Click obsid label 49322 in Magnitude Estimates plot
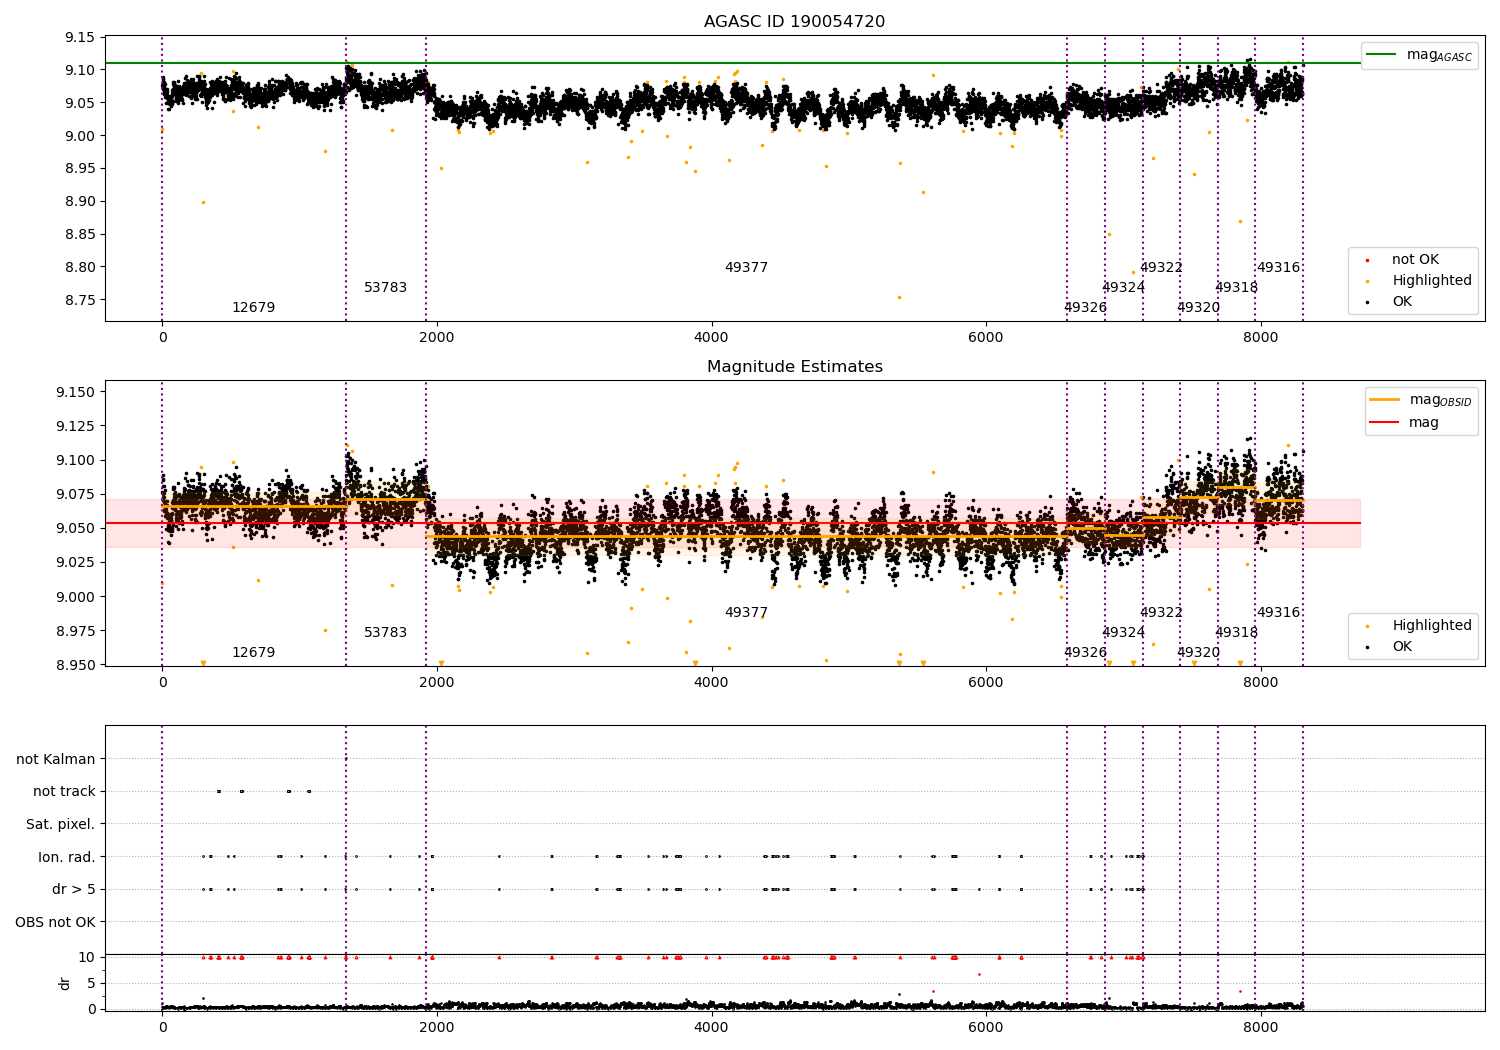The height and width of the screenshot is (1050, 1500). pyautogui.click(x=1161, y=612)
